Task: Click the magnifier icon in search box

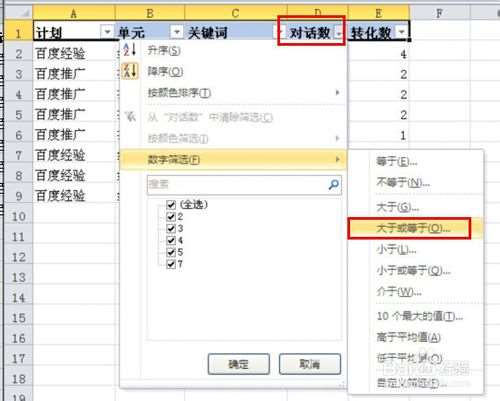Action: 333,184
